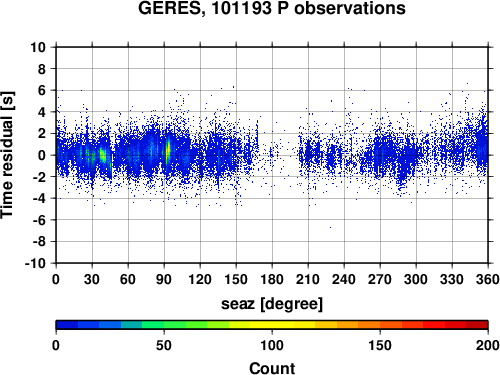Click the 'seaz [degree]' x-axis label

[x=272, y=304]
